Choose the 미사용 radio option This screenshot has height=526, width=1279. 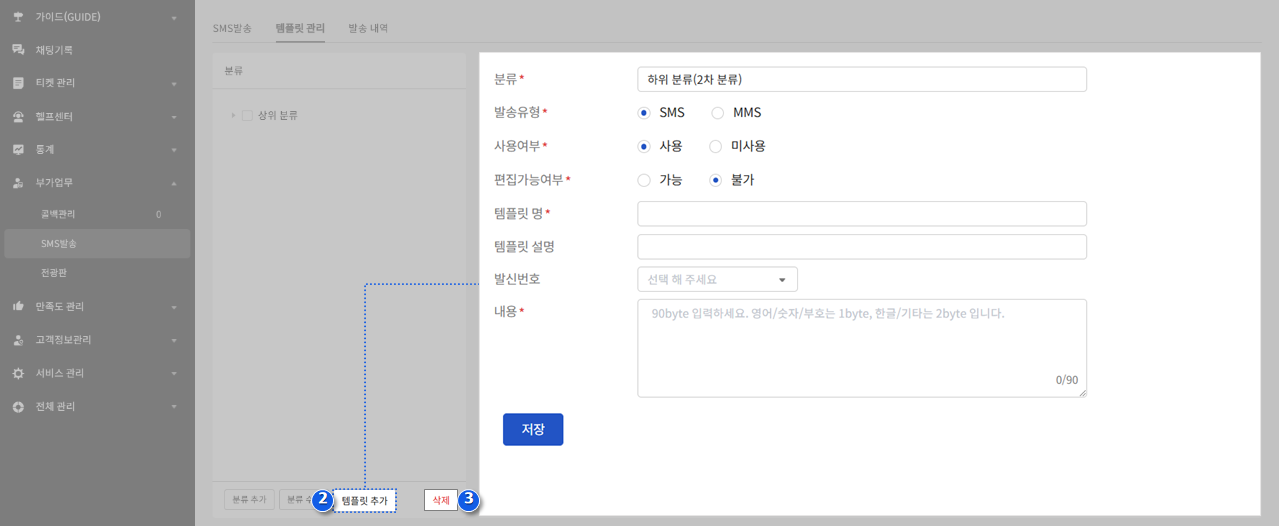715,146
